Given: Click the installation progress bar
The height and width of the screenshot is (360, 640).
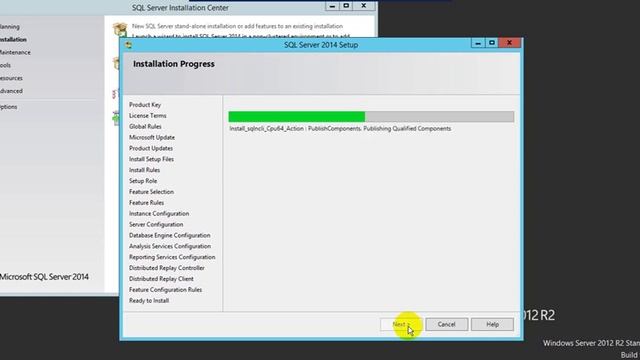Looking at the screenshot, I should pyautogui.click(x=371, y=117).
